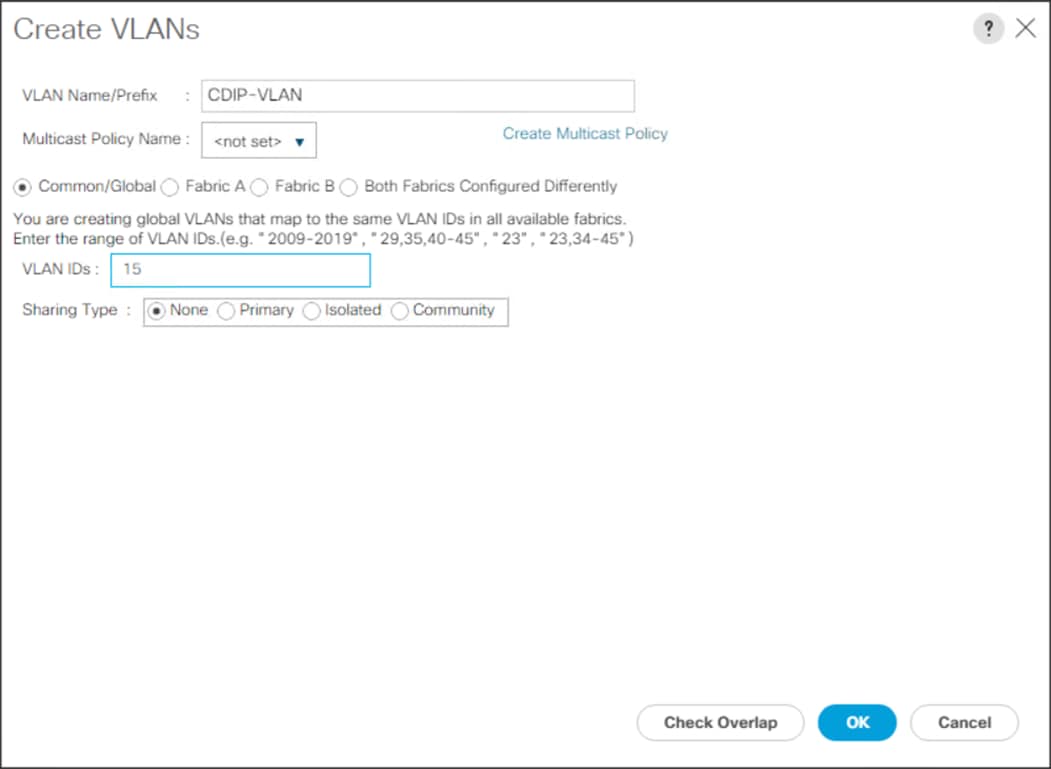
Task: Click the VLAN IDs input showing 15
Action: tap(240, 270)
